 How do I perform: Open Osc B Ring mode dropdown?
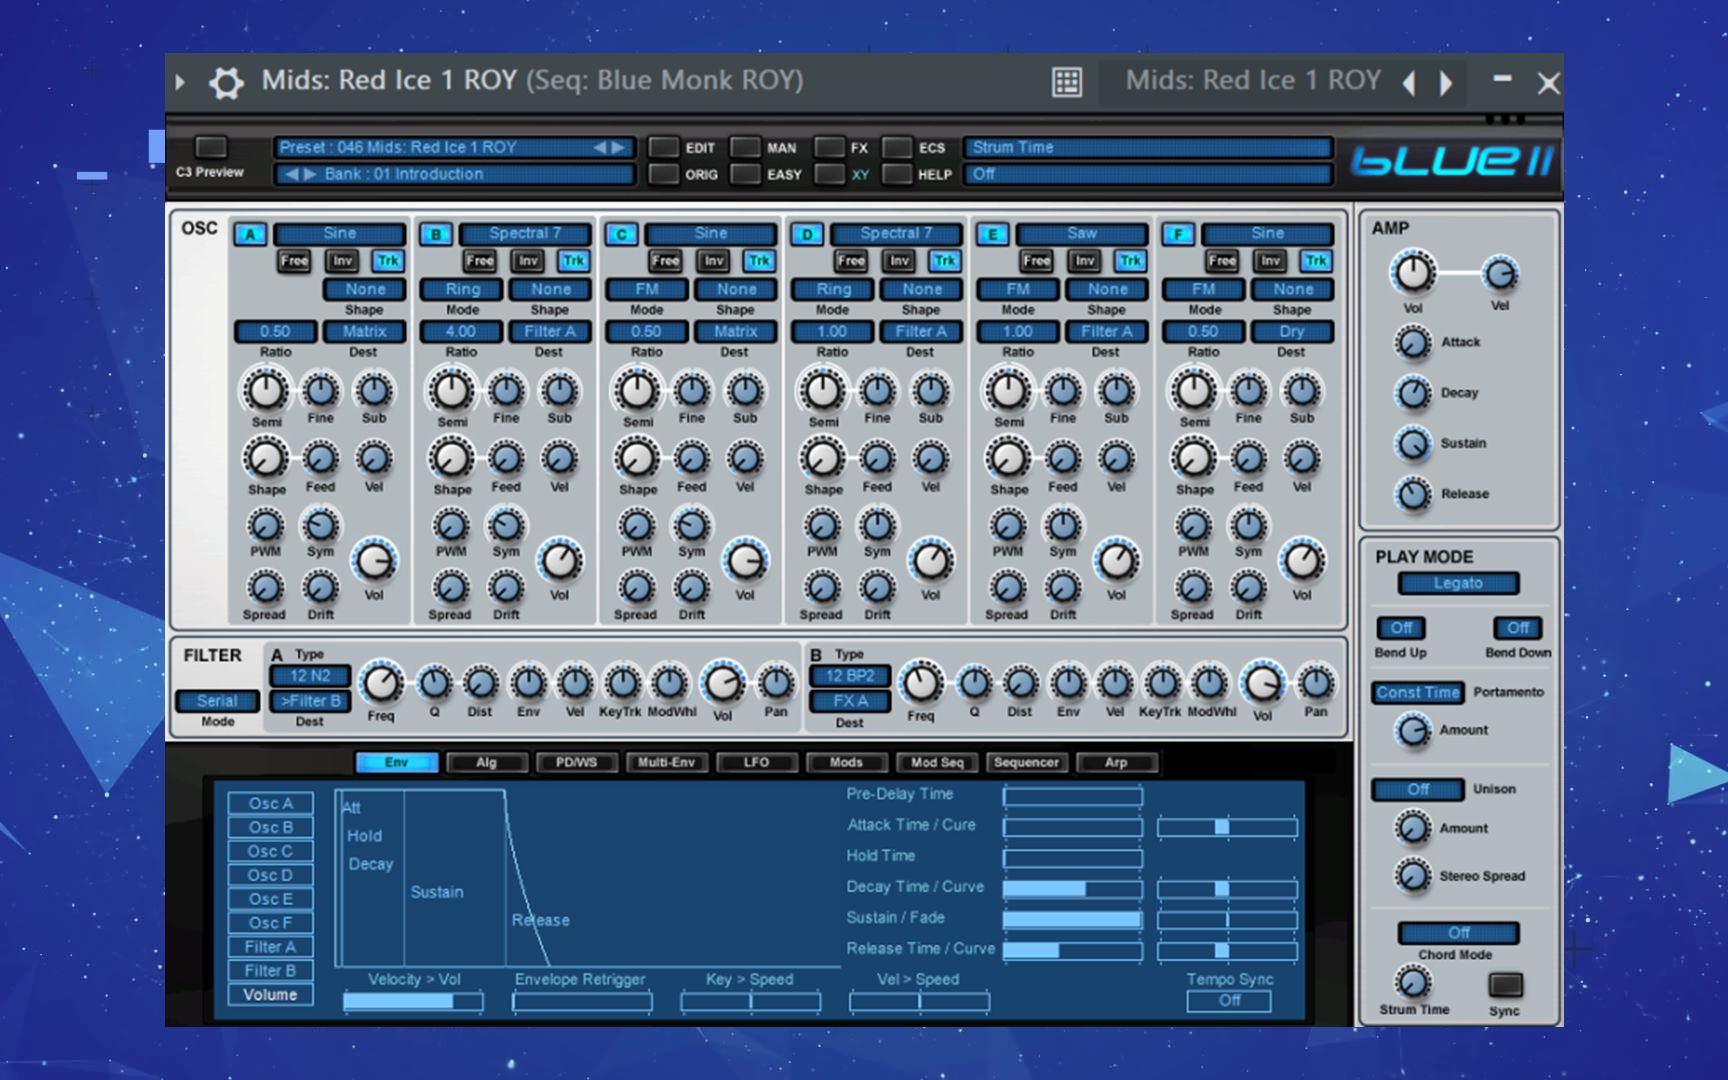(x=462, y=289)
